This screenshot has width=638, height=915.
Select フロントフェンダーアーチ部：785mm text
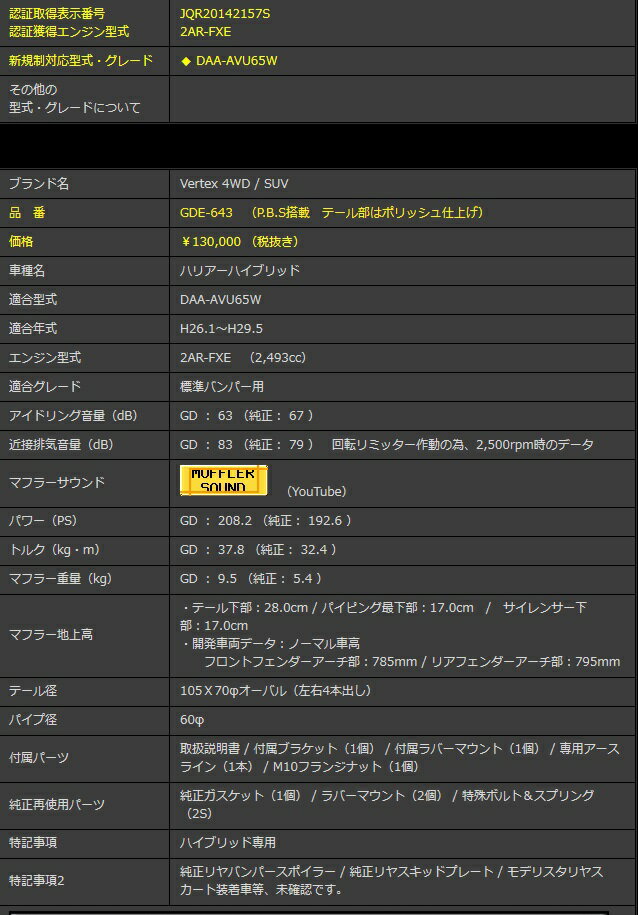click(311, 662)
